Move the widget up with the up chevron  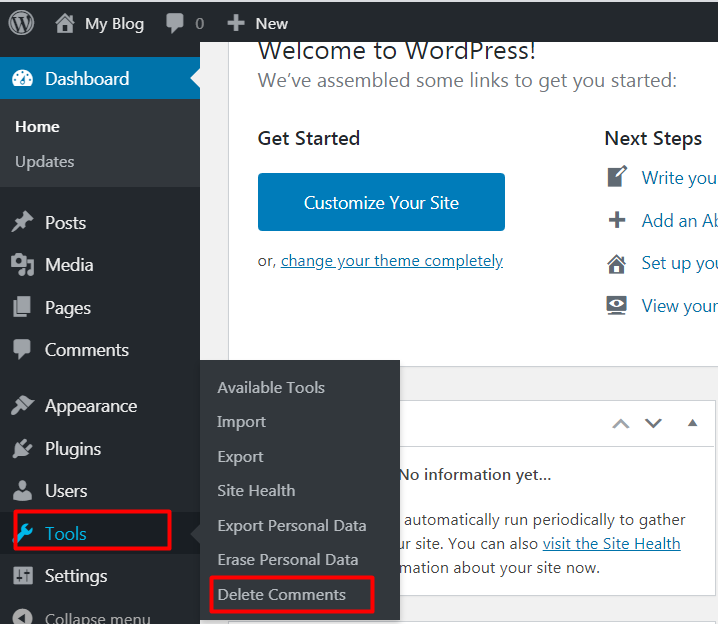[x=621, y=423]
